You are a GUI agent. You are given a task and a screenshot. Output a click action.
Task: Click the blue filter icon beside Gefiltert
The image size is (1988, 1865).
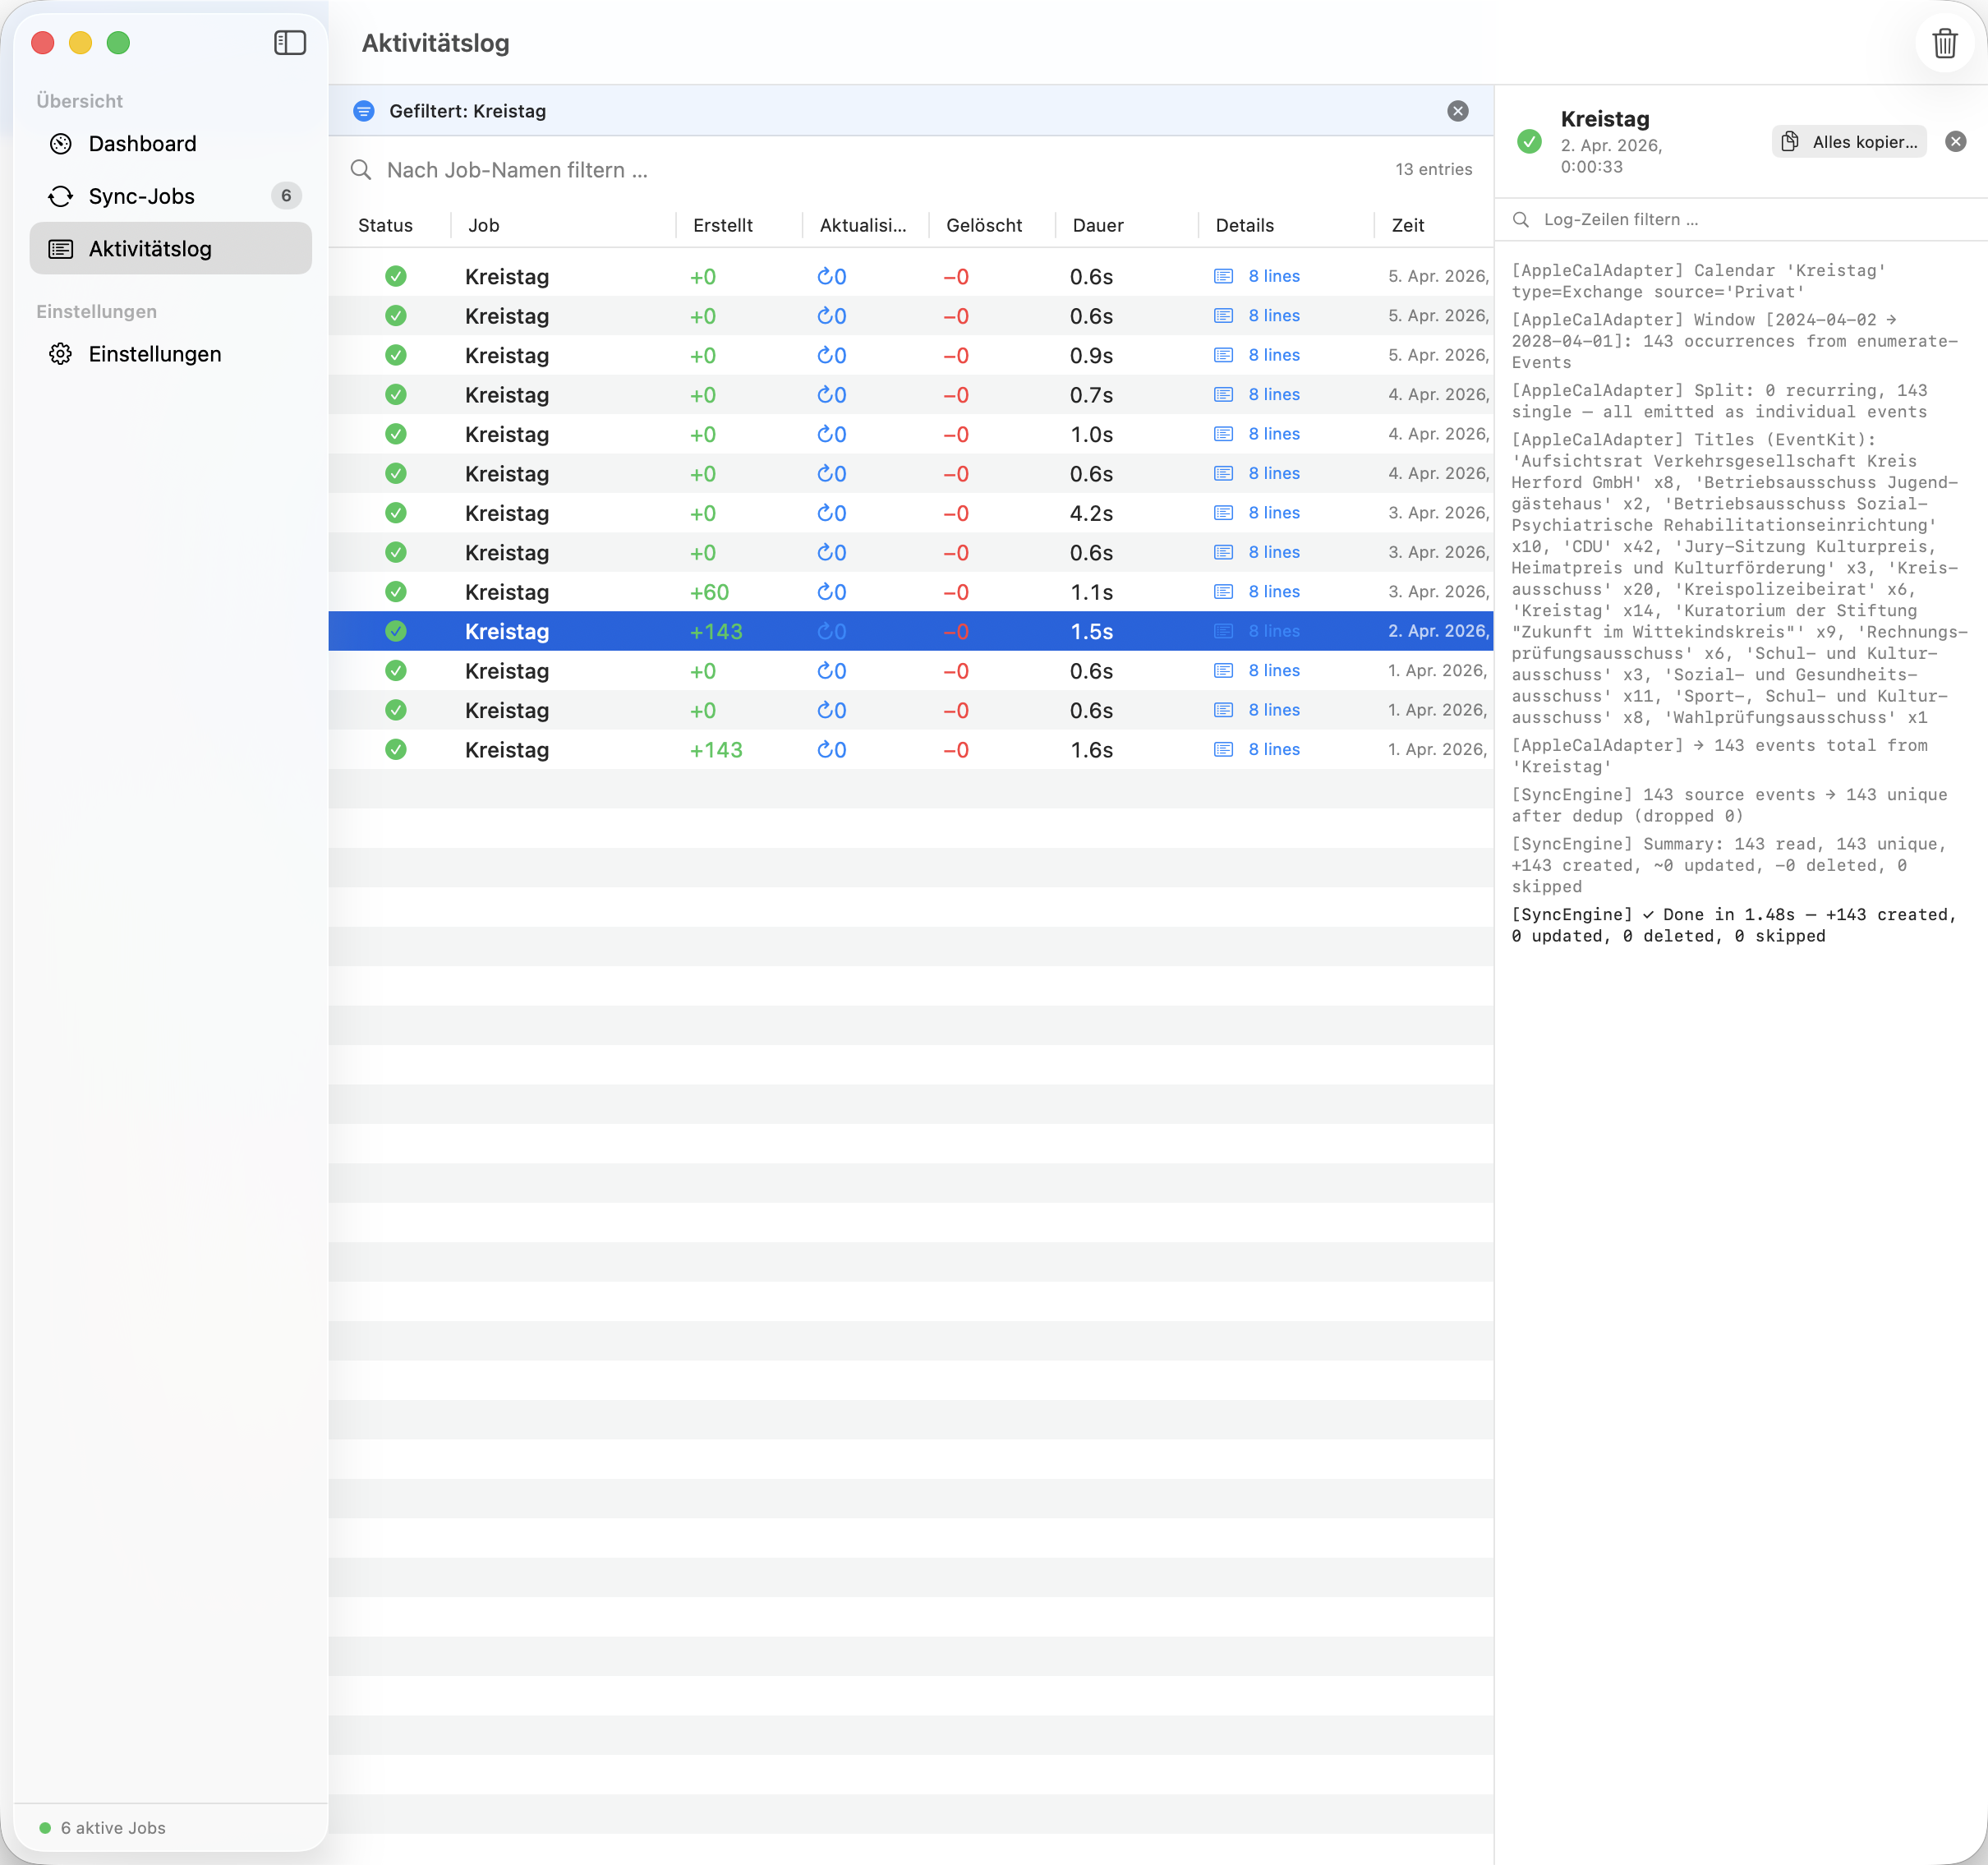pyautogui.click(x=364, y=111)
